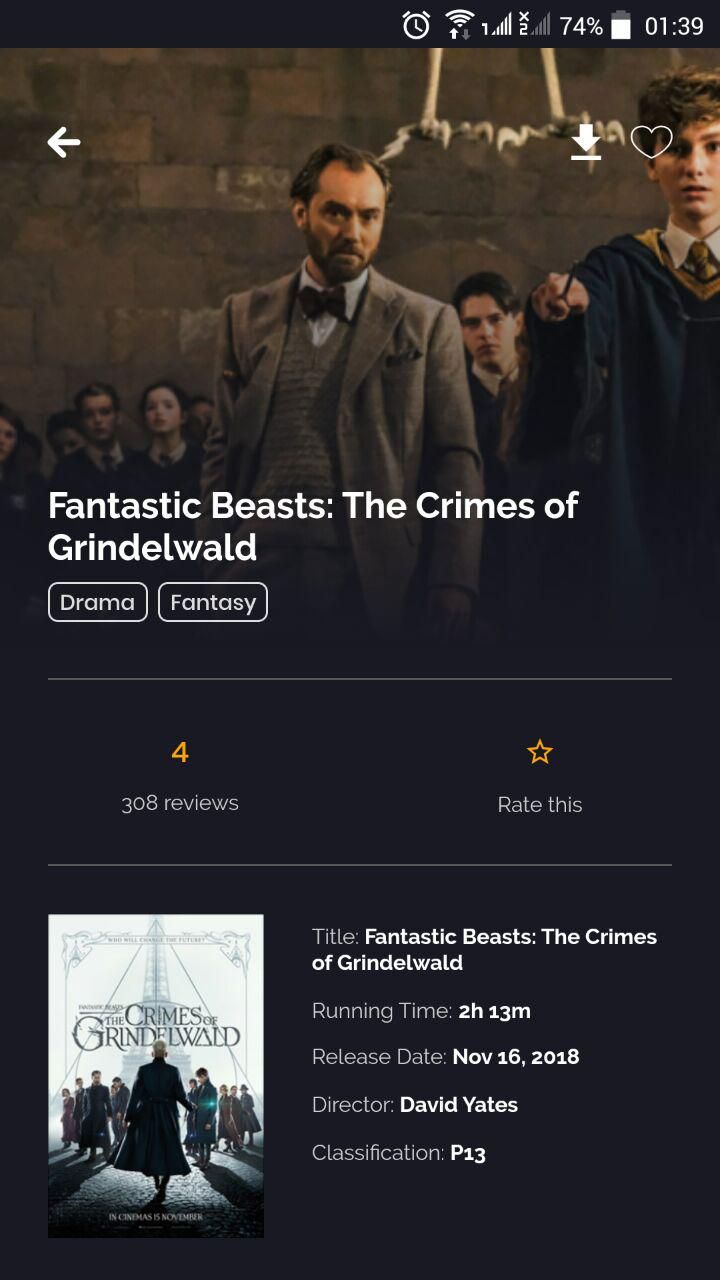Tap the Rate this label
The image size is (720, 1280).
point(540,804)
